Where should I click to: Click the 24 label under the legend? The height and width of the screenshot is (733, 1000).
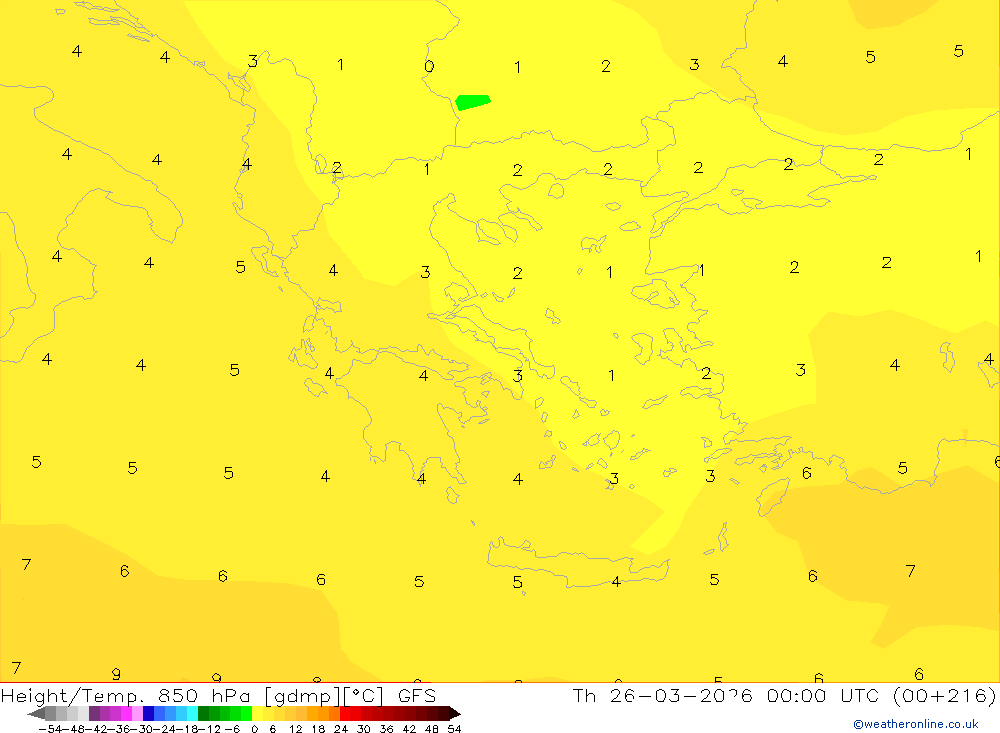pos(341,729)
